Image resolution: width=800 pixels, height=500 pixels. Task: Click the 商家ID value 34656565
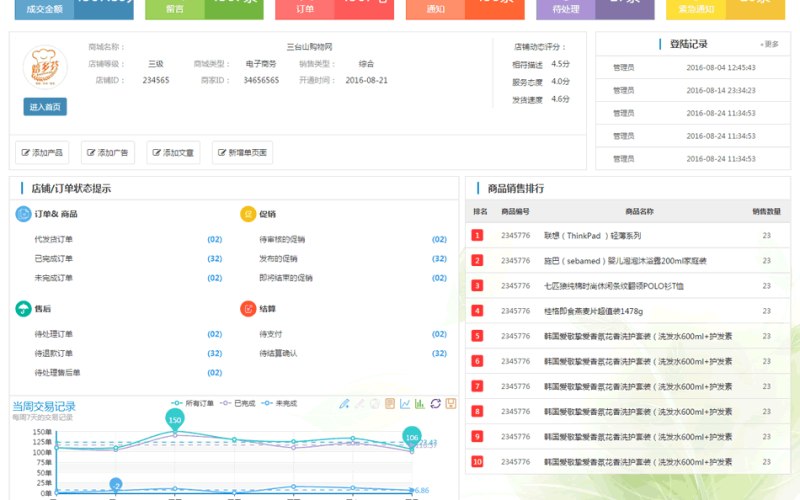(261, 80)
